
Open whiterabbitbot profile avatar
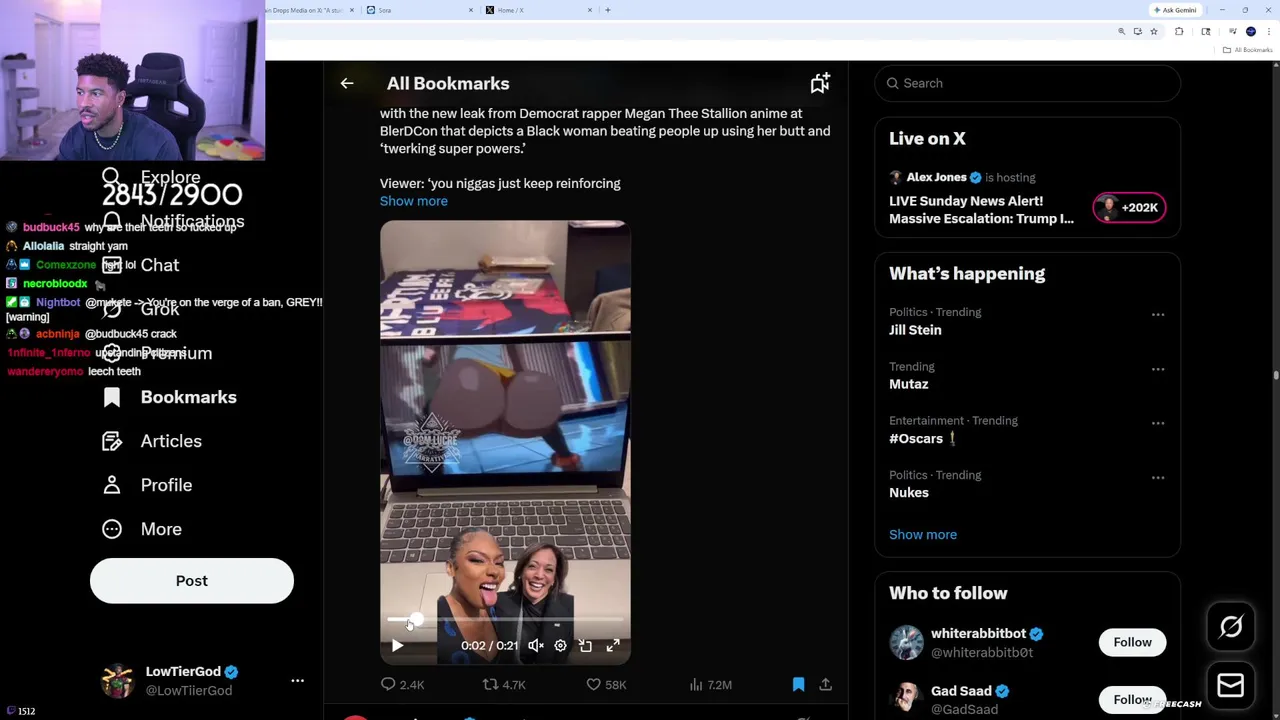point(907,643)
